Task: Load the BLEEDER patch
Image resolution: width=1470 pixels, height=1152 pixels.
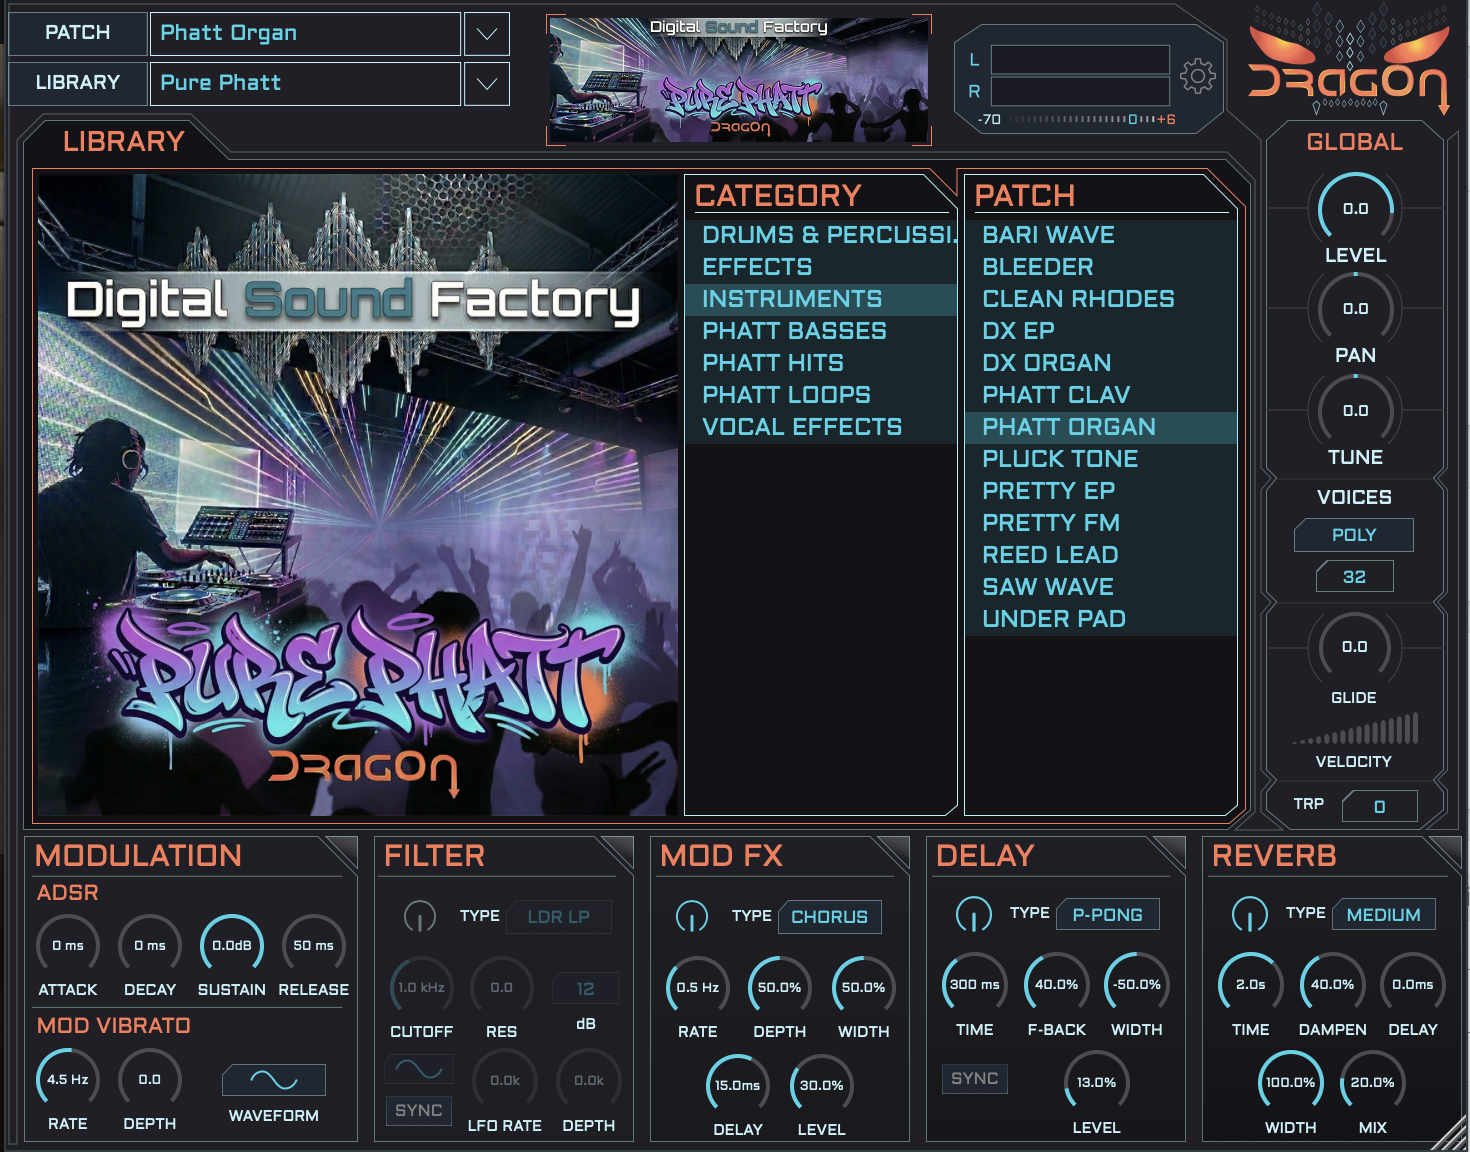Action: coord(1101,267)
